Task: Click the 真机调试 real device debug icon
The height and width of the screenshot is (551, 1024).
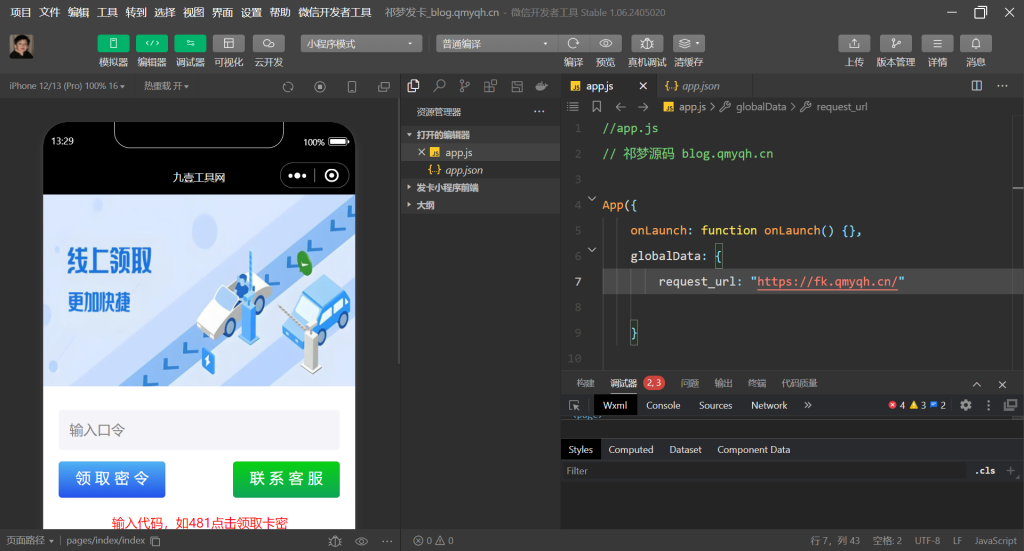Action: pos(647,44)
